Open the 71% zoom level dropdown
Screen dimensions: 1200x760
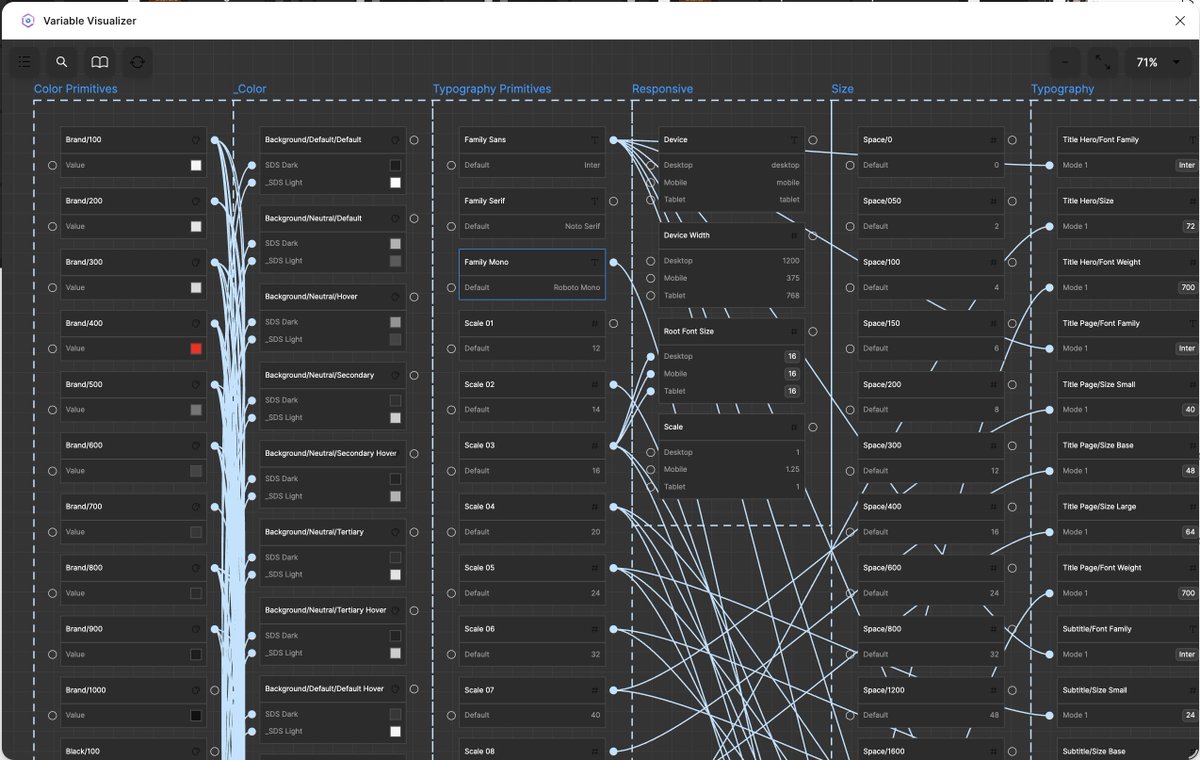(1159, 62)
